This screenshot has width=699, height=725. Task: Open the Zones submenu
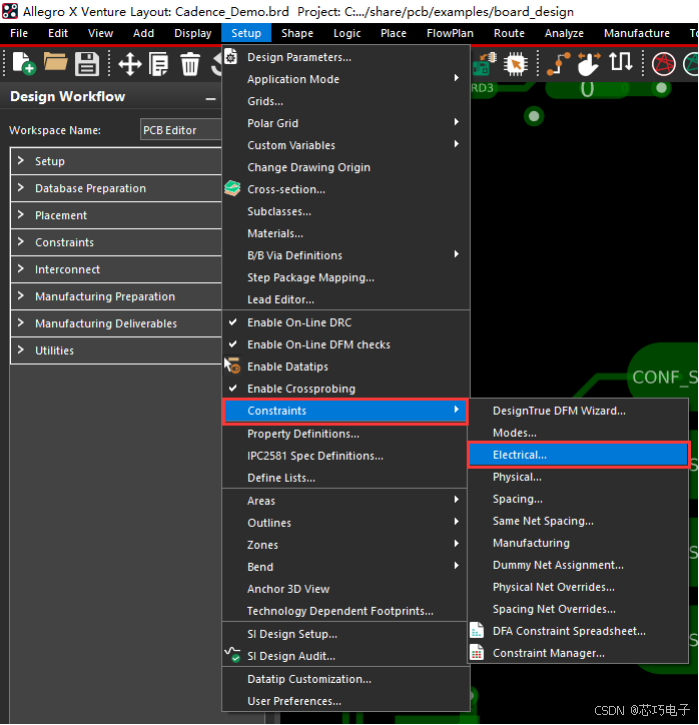tap(346, 545)
